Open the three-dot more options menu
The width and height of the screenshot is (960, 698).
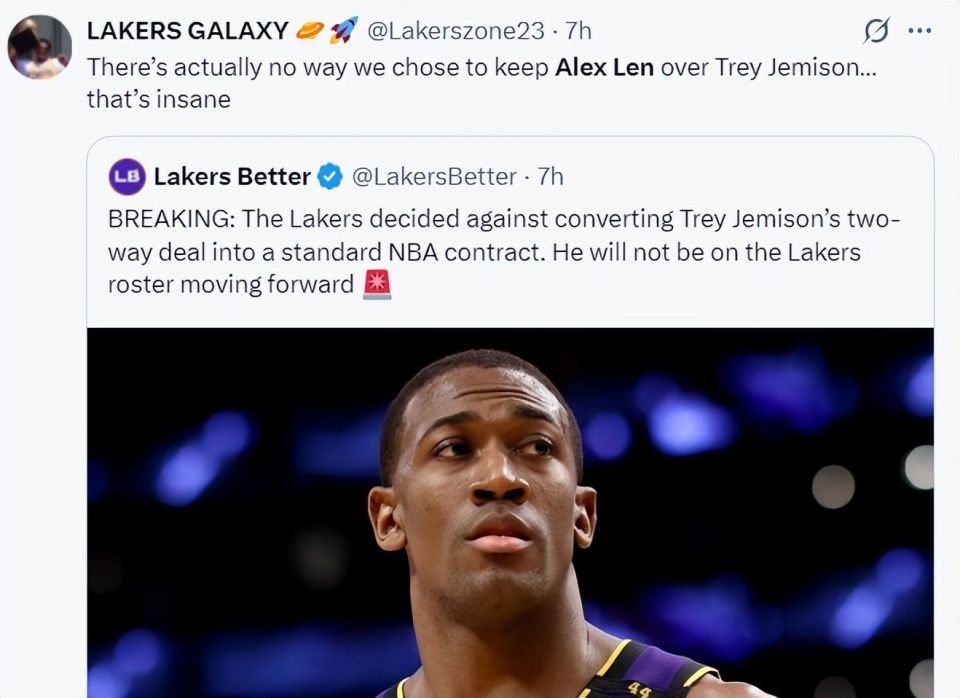pyautogui.click(x=919, y=31)
